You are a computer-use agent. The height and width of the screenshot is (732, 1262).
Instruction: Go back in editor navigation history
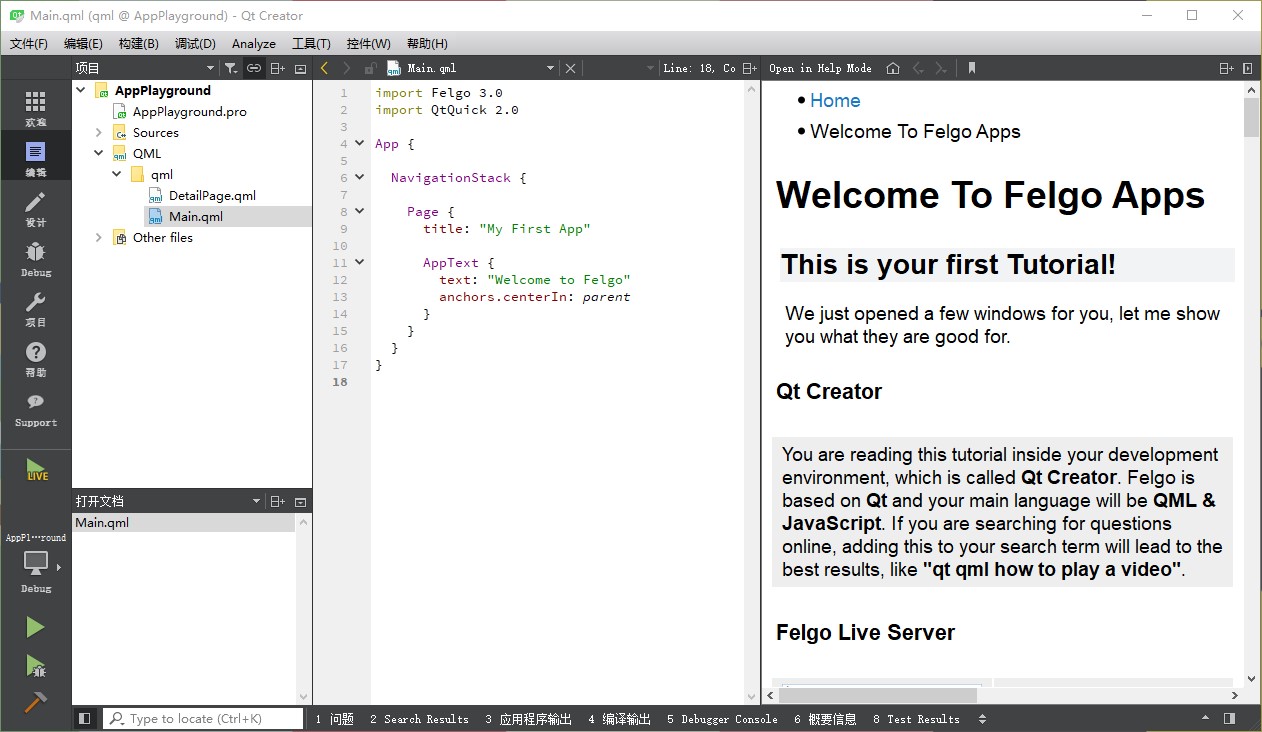pyautogui.click(x=324, y=68)
